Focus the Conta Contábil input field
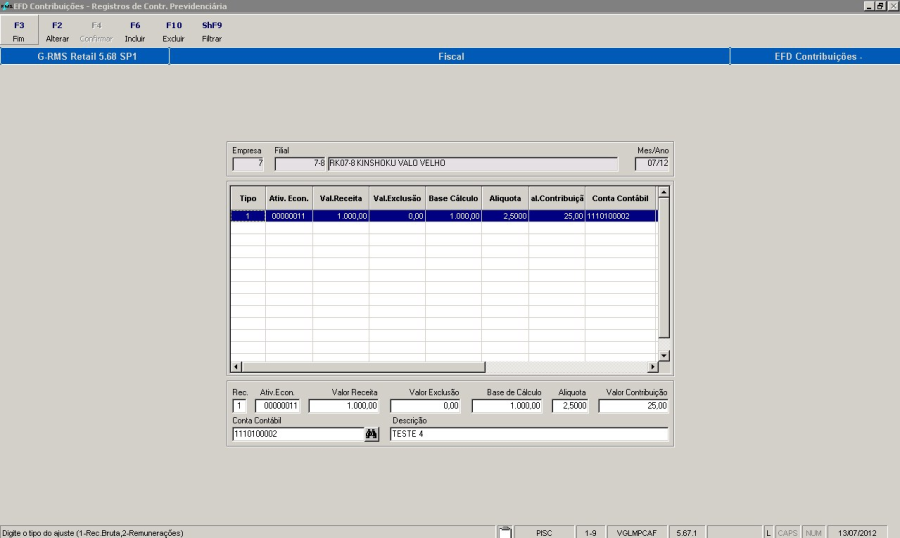This screenshot has height=538, width=900. (x=298, y=434)
